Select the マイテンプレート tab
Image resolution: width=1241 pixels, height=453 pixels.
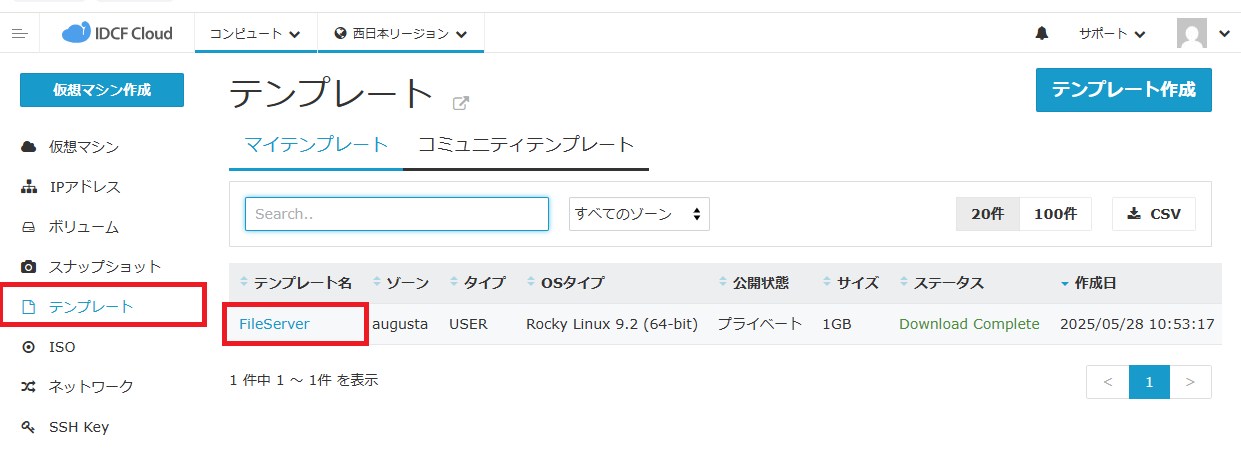tap(316, 145)
